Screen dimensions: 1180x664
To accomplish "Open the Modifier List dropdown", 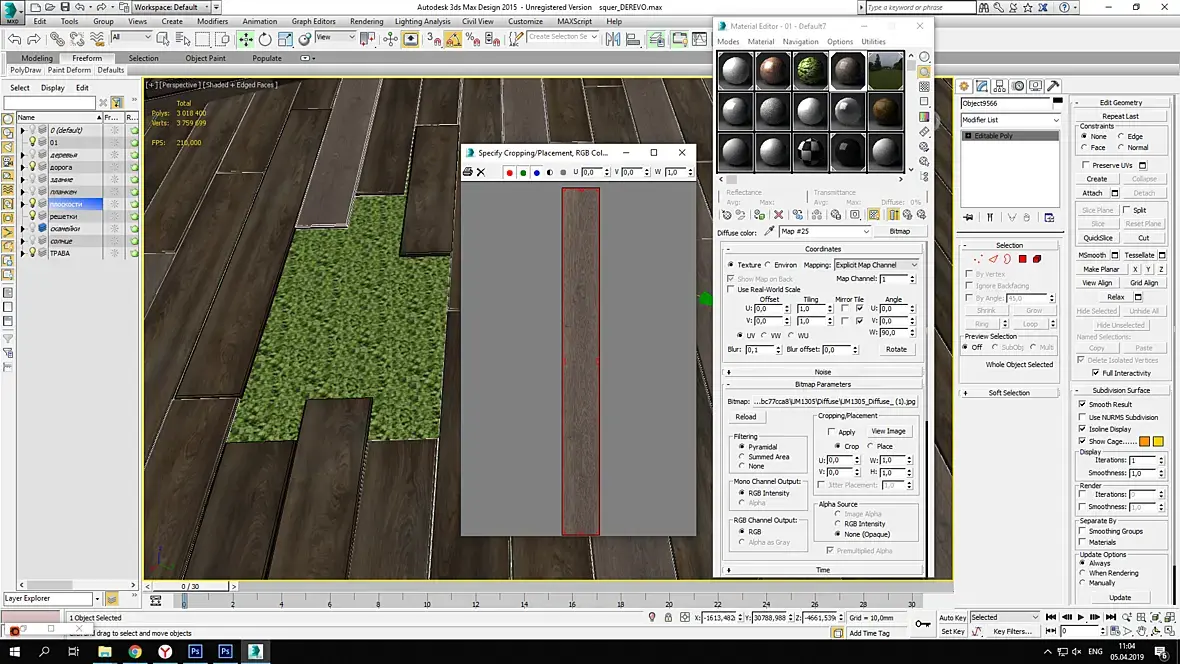I will (1010, 120).
